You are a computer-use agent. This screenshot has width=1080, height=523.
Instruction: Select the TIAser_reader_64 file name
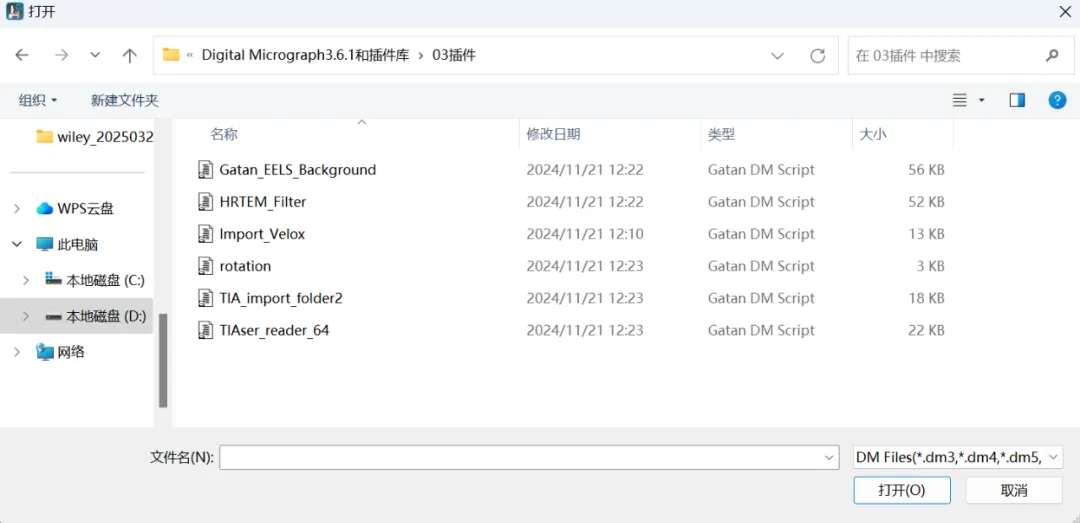(x=274, y=331)
